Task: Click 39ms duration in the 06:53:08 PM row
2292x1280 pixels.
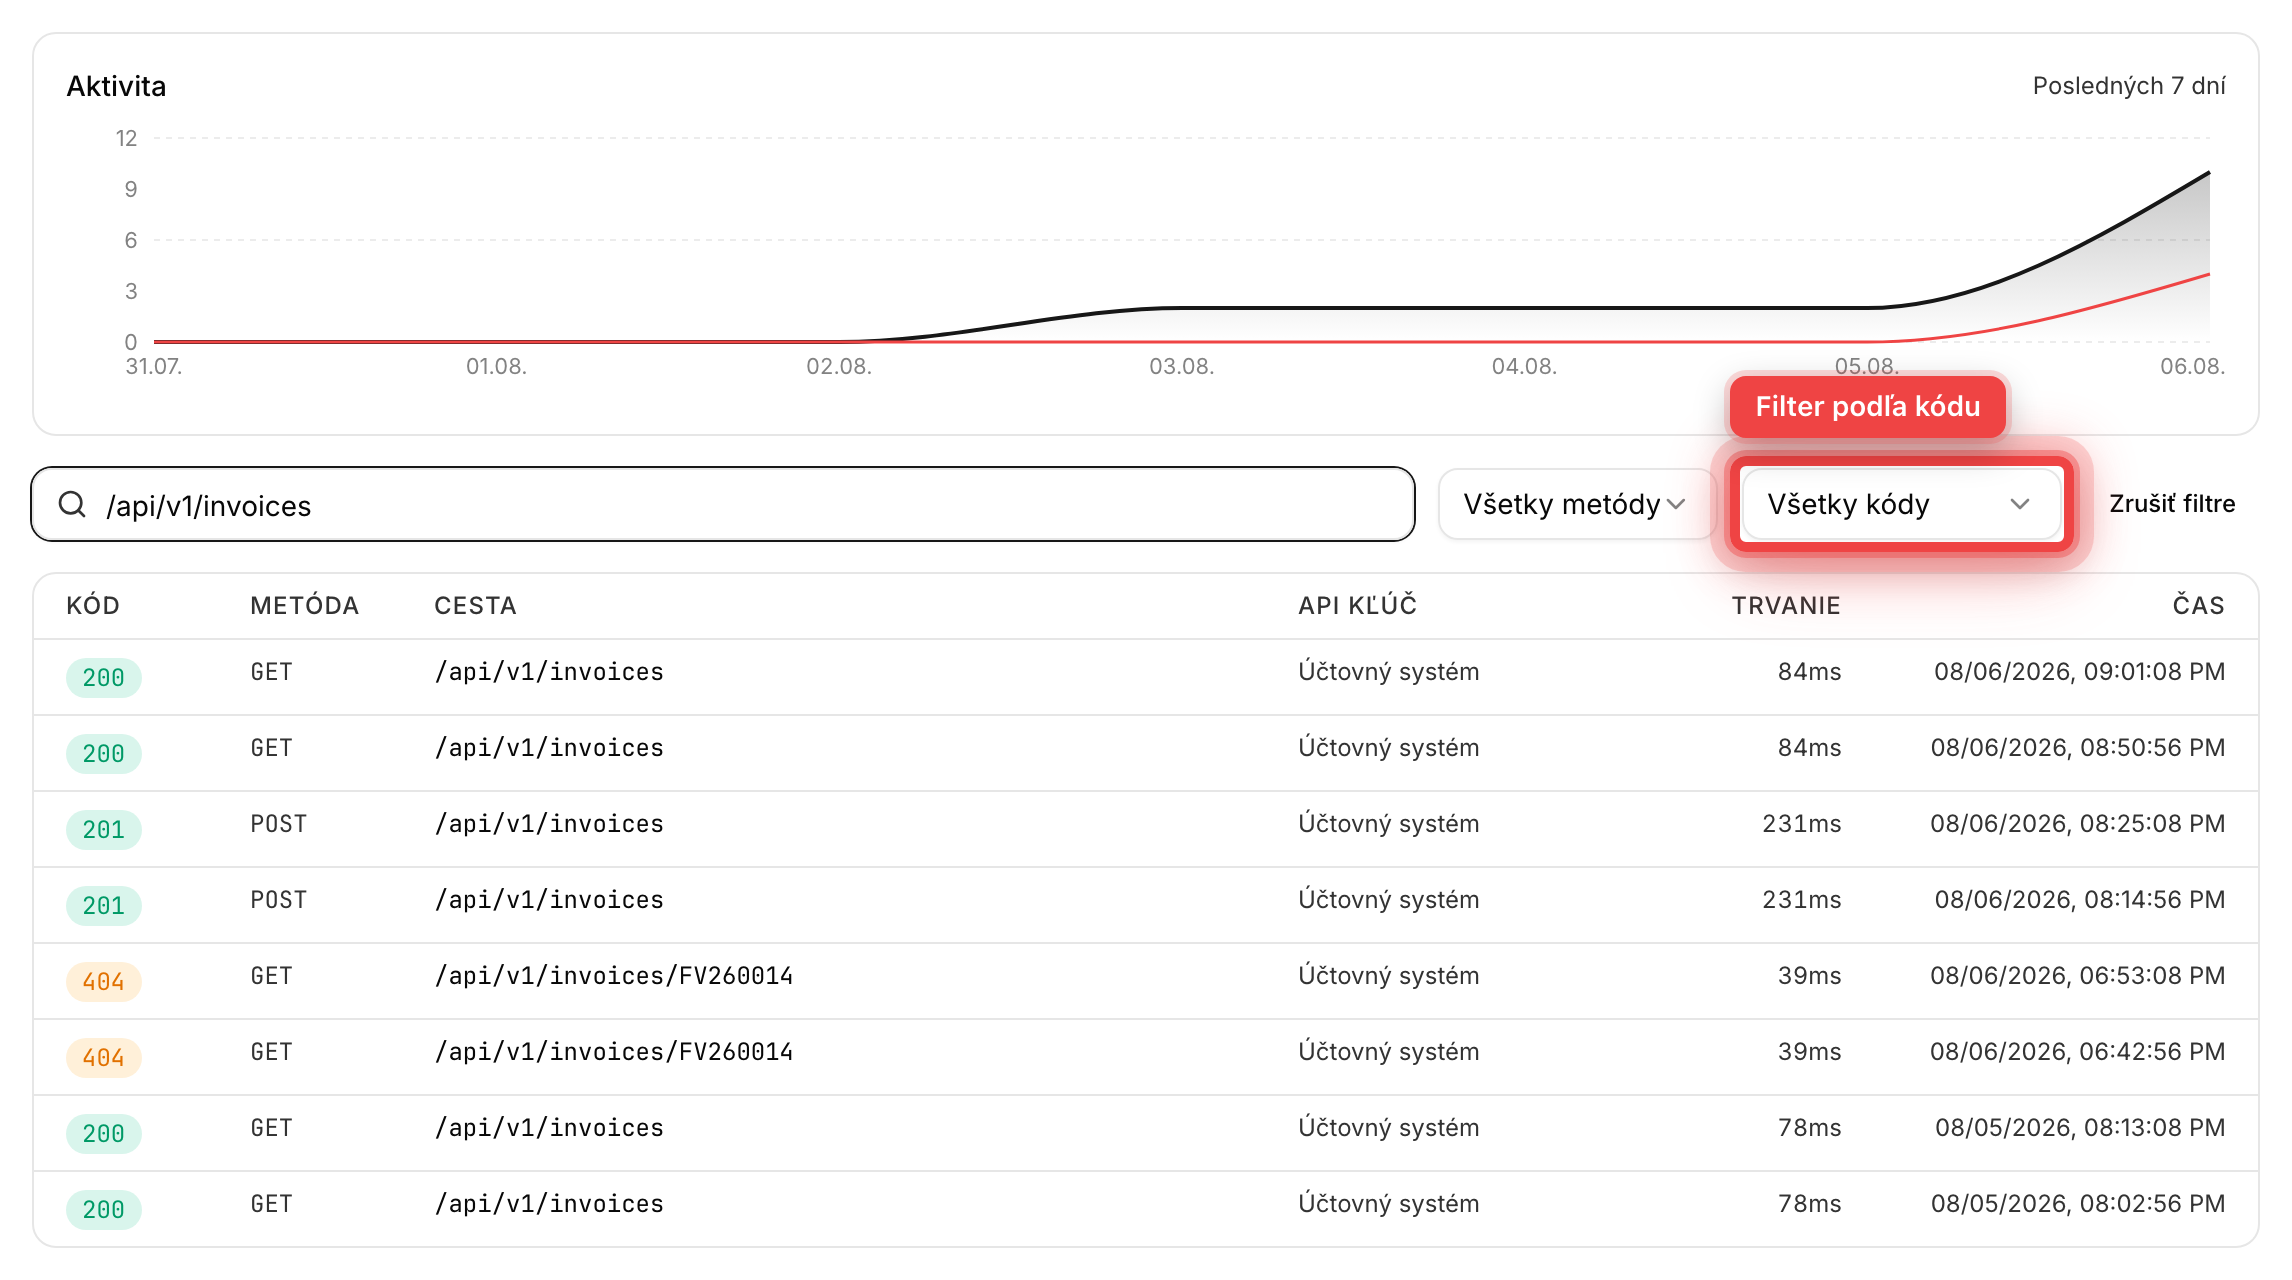Action: (x=1809, y=976)
